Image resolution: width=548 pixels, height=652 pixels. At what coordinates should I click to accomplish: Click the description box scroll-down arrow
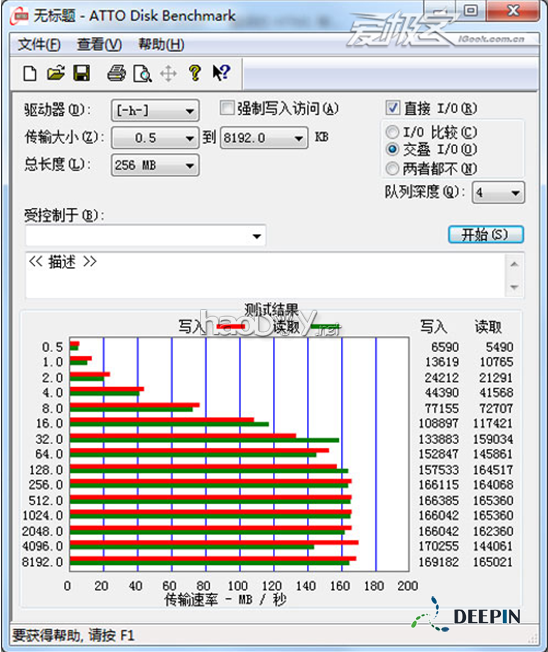pyautogui.click(x=514, y=287)
